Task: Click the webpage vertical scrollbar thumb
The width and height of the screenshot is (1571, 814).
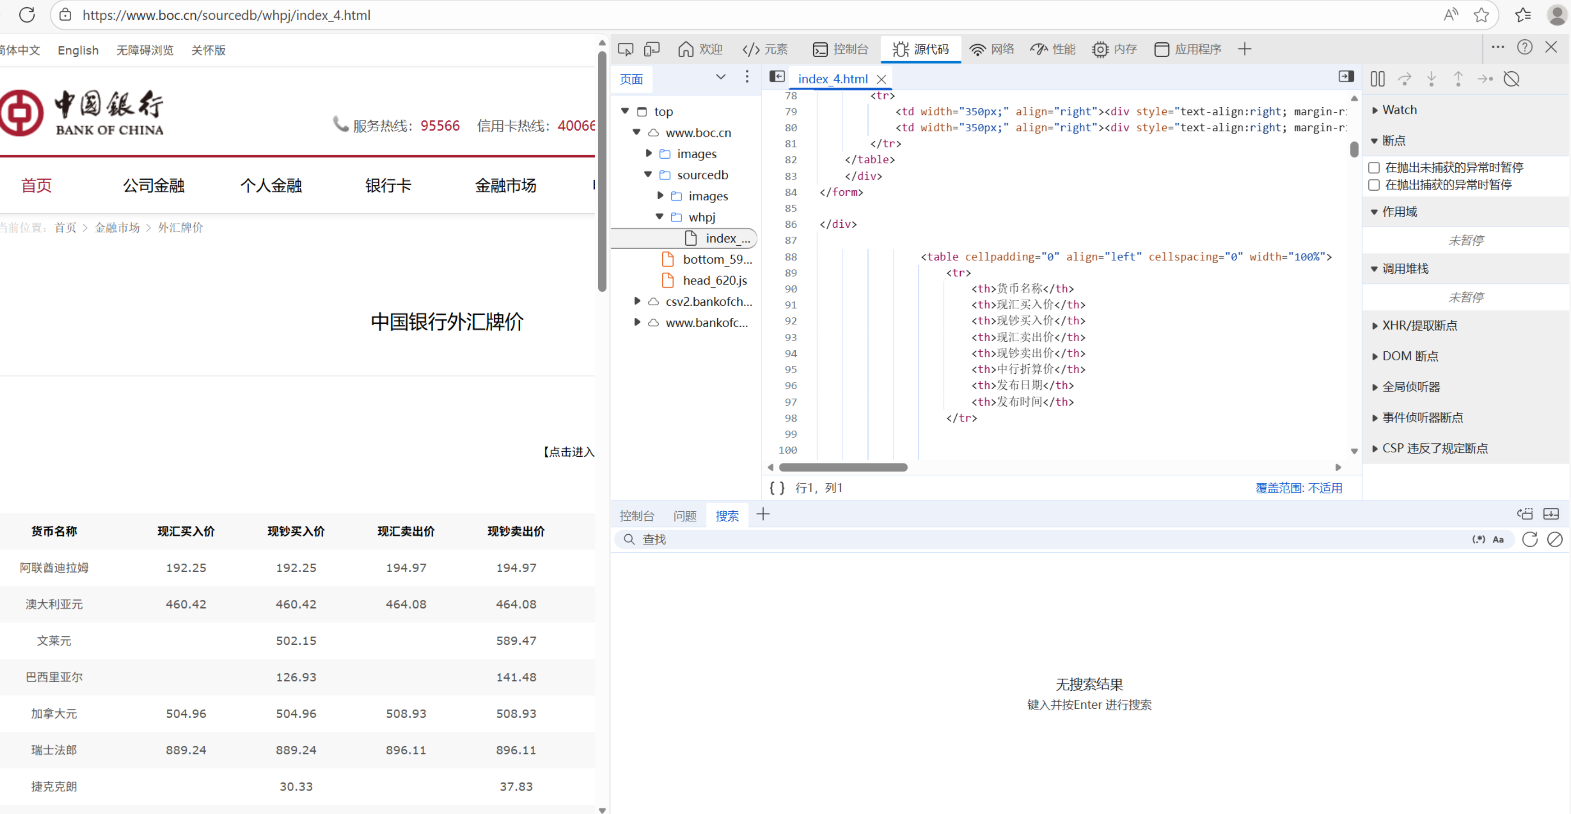Action: pyautogui.click(x=602, y=170)
